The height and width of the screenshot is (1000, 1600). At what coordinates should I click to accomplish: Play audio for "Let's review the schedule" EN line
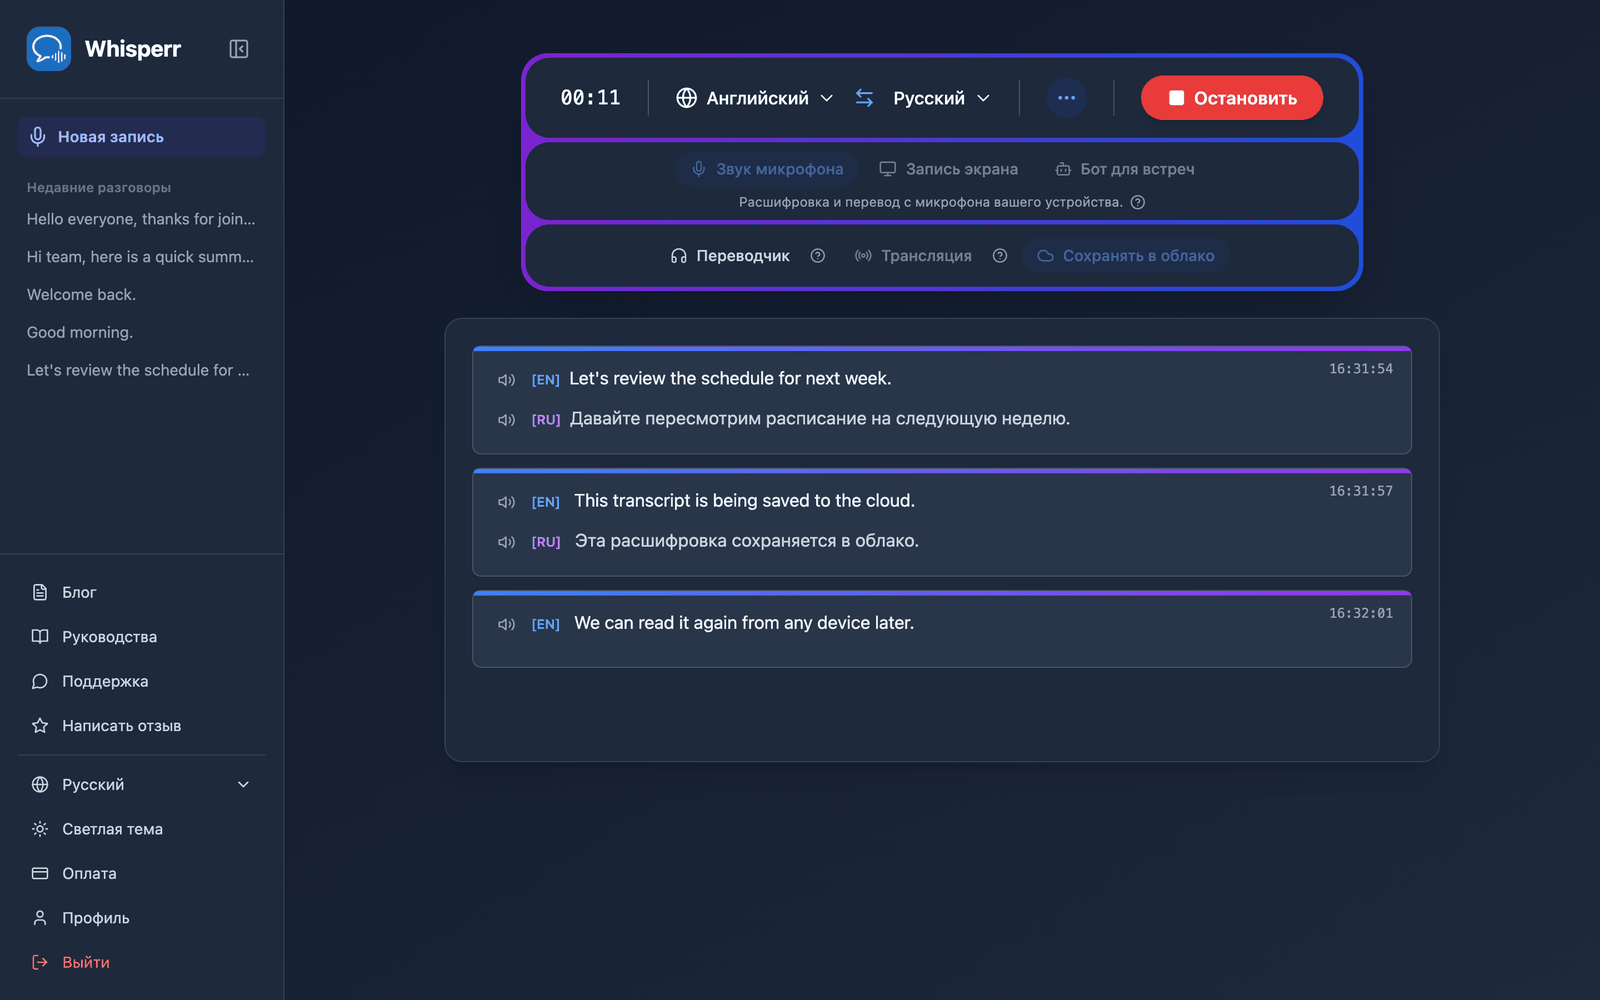506,380
